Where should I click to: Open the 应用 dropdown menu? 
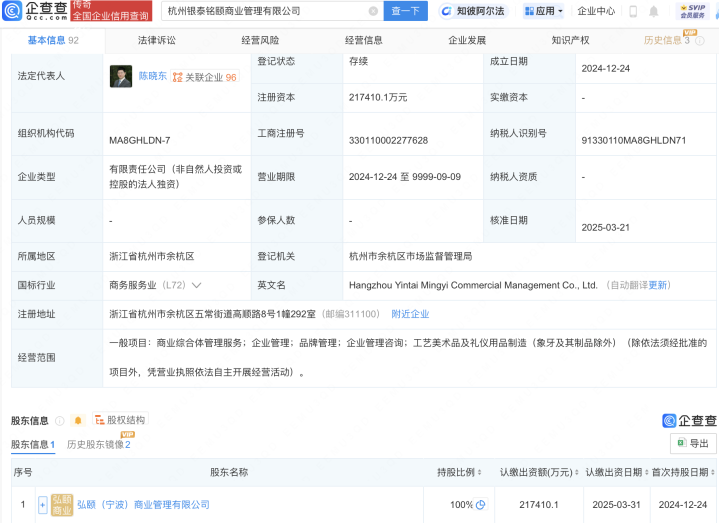[x=543, y=11]
